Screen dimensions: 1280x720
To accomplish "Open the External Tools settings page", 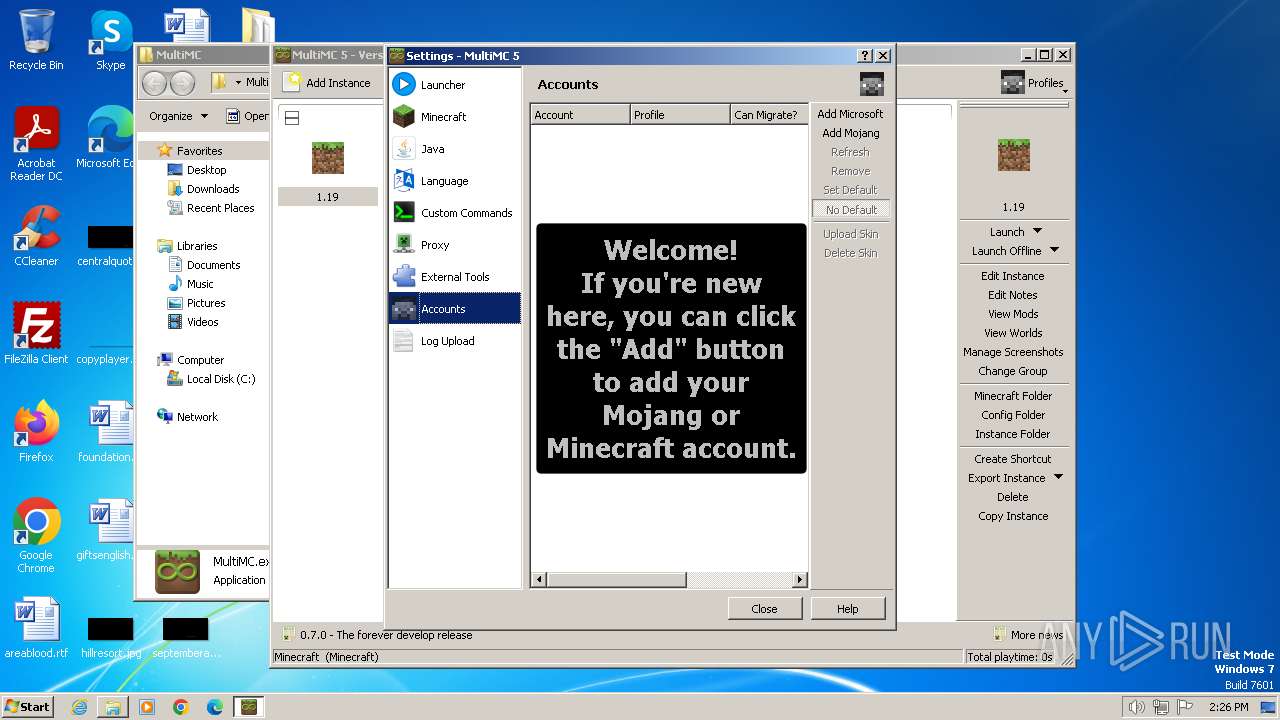I will click(x=455, y=277).
